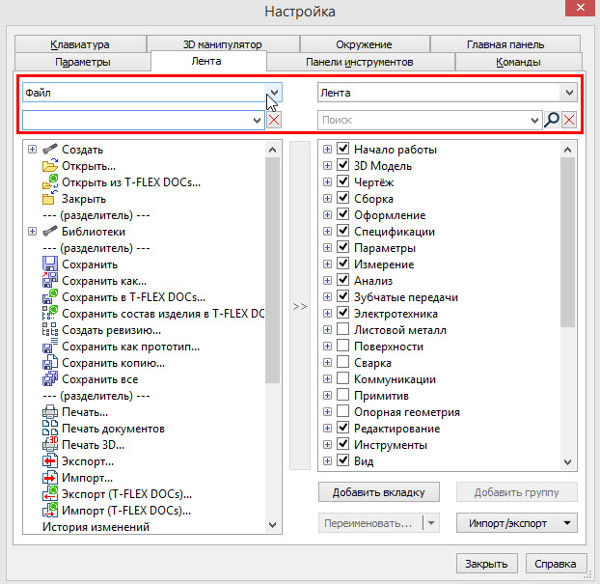
Task: Uncheck the Редактирование checkbox
Action: pyautogui.click(x=343, y=427)
